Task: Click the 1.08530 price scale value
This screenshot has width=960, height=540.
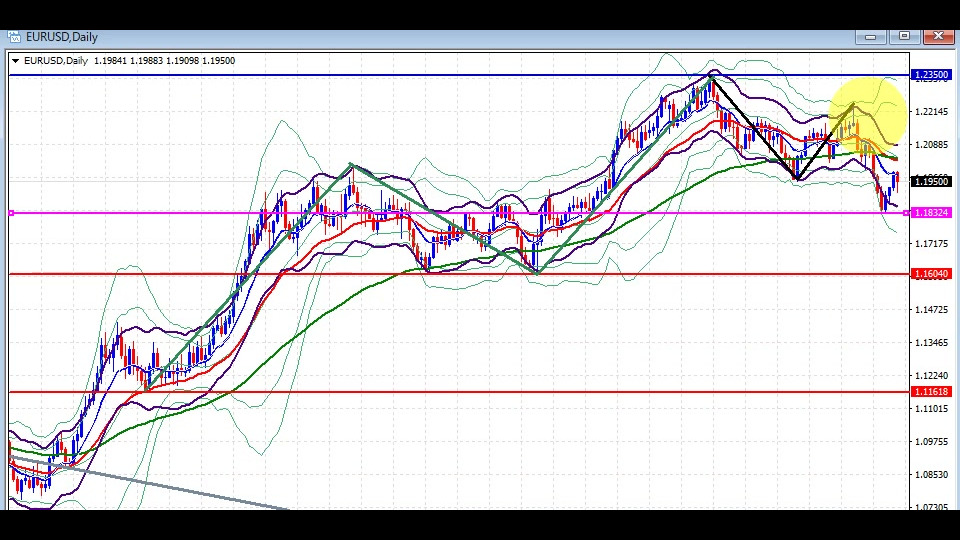Action: point(931,474)
